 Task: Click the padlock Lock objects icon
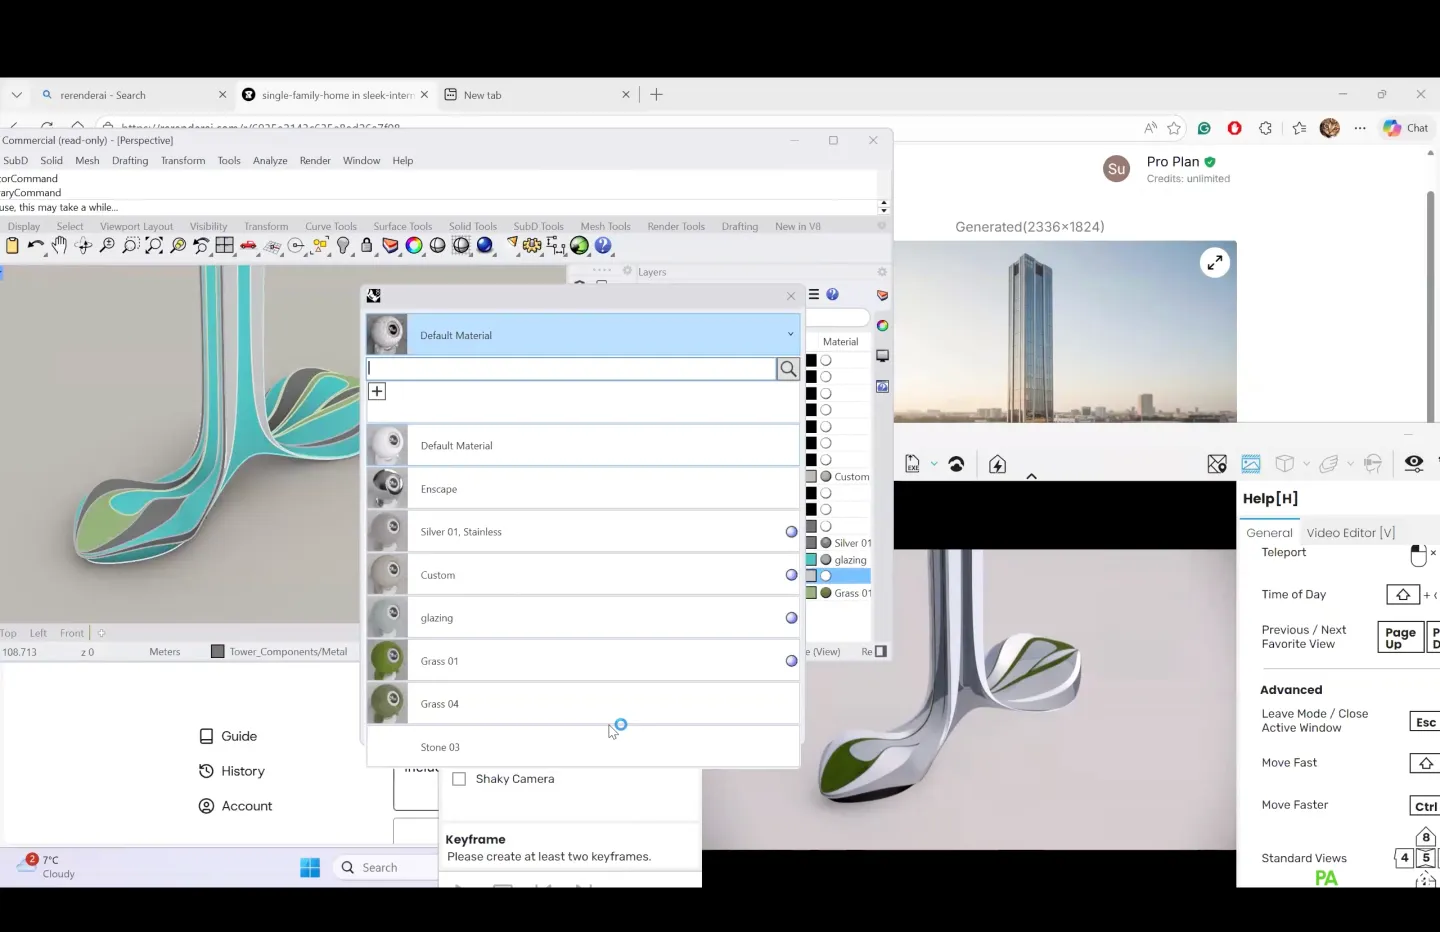coord(367,246)
